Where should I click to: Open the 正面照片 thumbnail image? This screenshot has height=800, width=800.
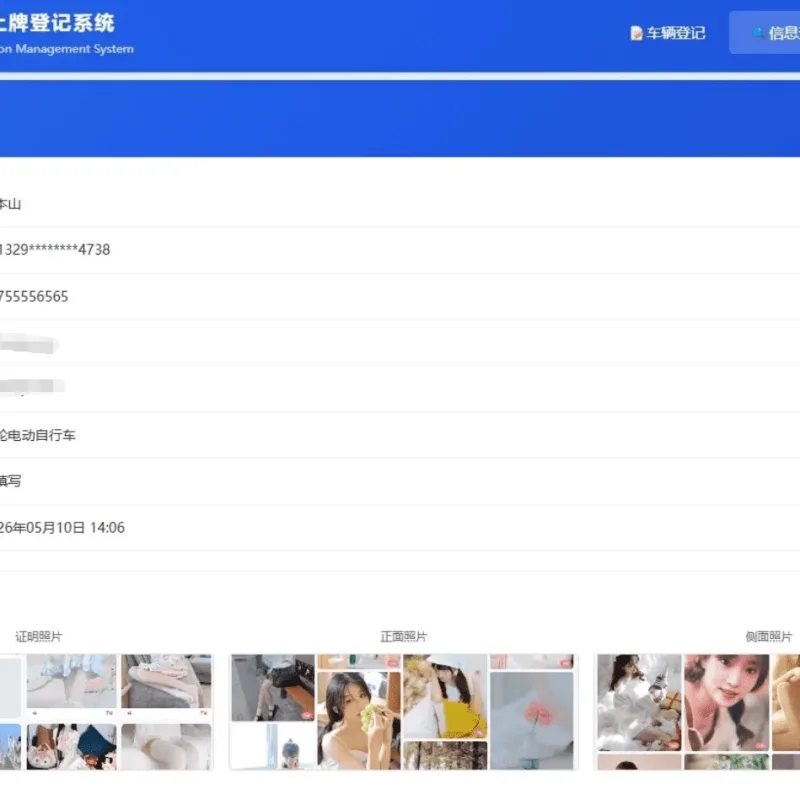click(x=403, y=712)
